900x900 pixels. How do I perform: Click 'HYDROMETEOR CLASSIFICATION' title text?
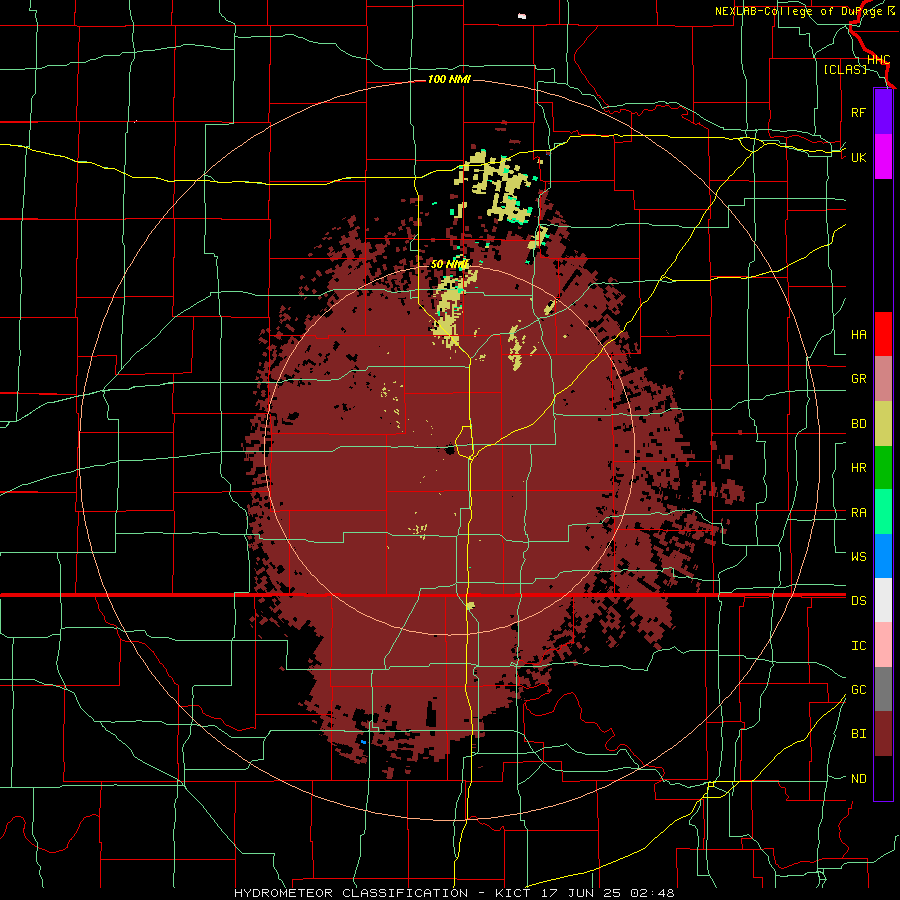point(351,893)
